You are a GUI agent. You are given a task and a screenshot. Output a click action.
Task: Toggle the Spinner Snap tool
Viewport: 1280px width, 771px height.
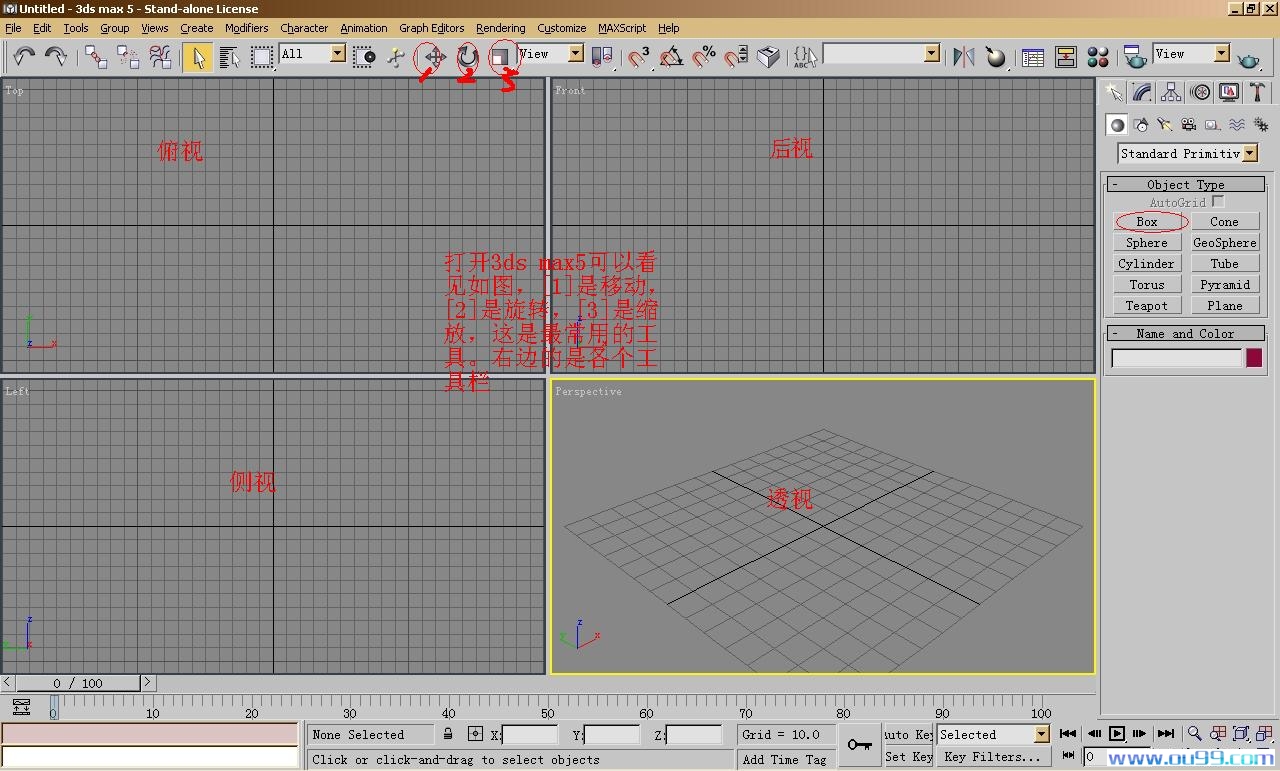[736, 56]
